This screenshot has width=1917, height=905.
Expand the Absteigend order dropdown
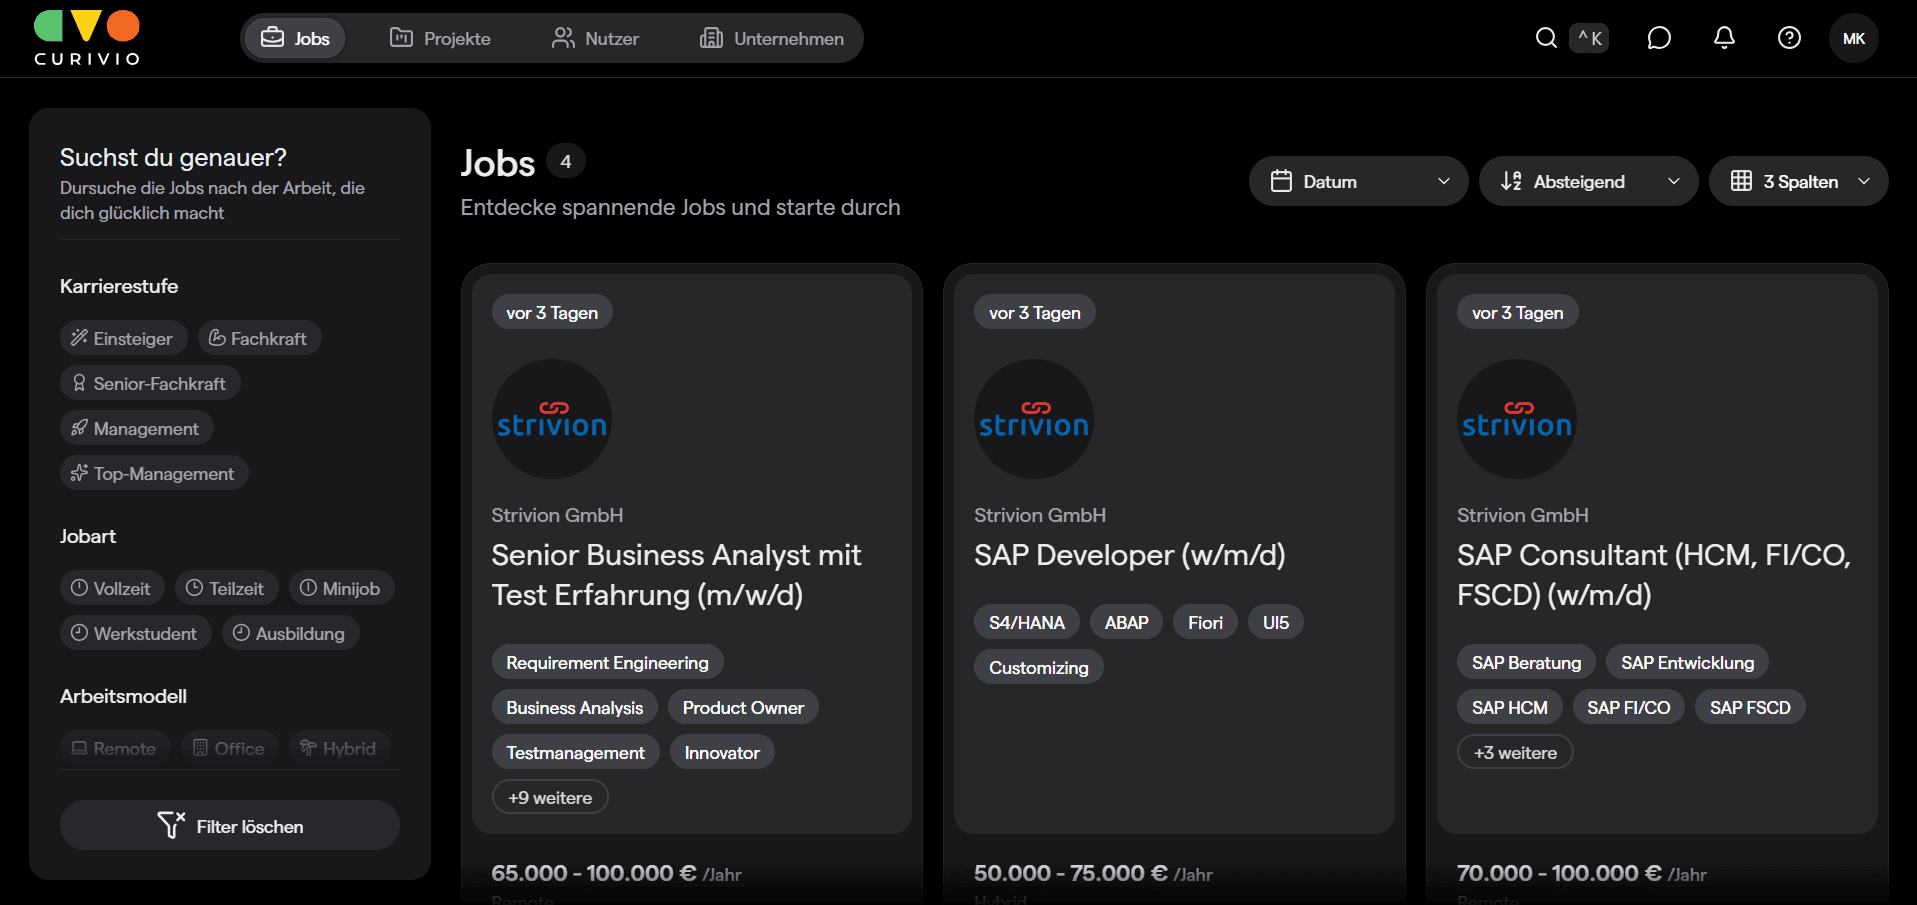tap(1588, 181)
